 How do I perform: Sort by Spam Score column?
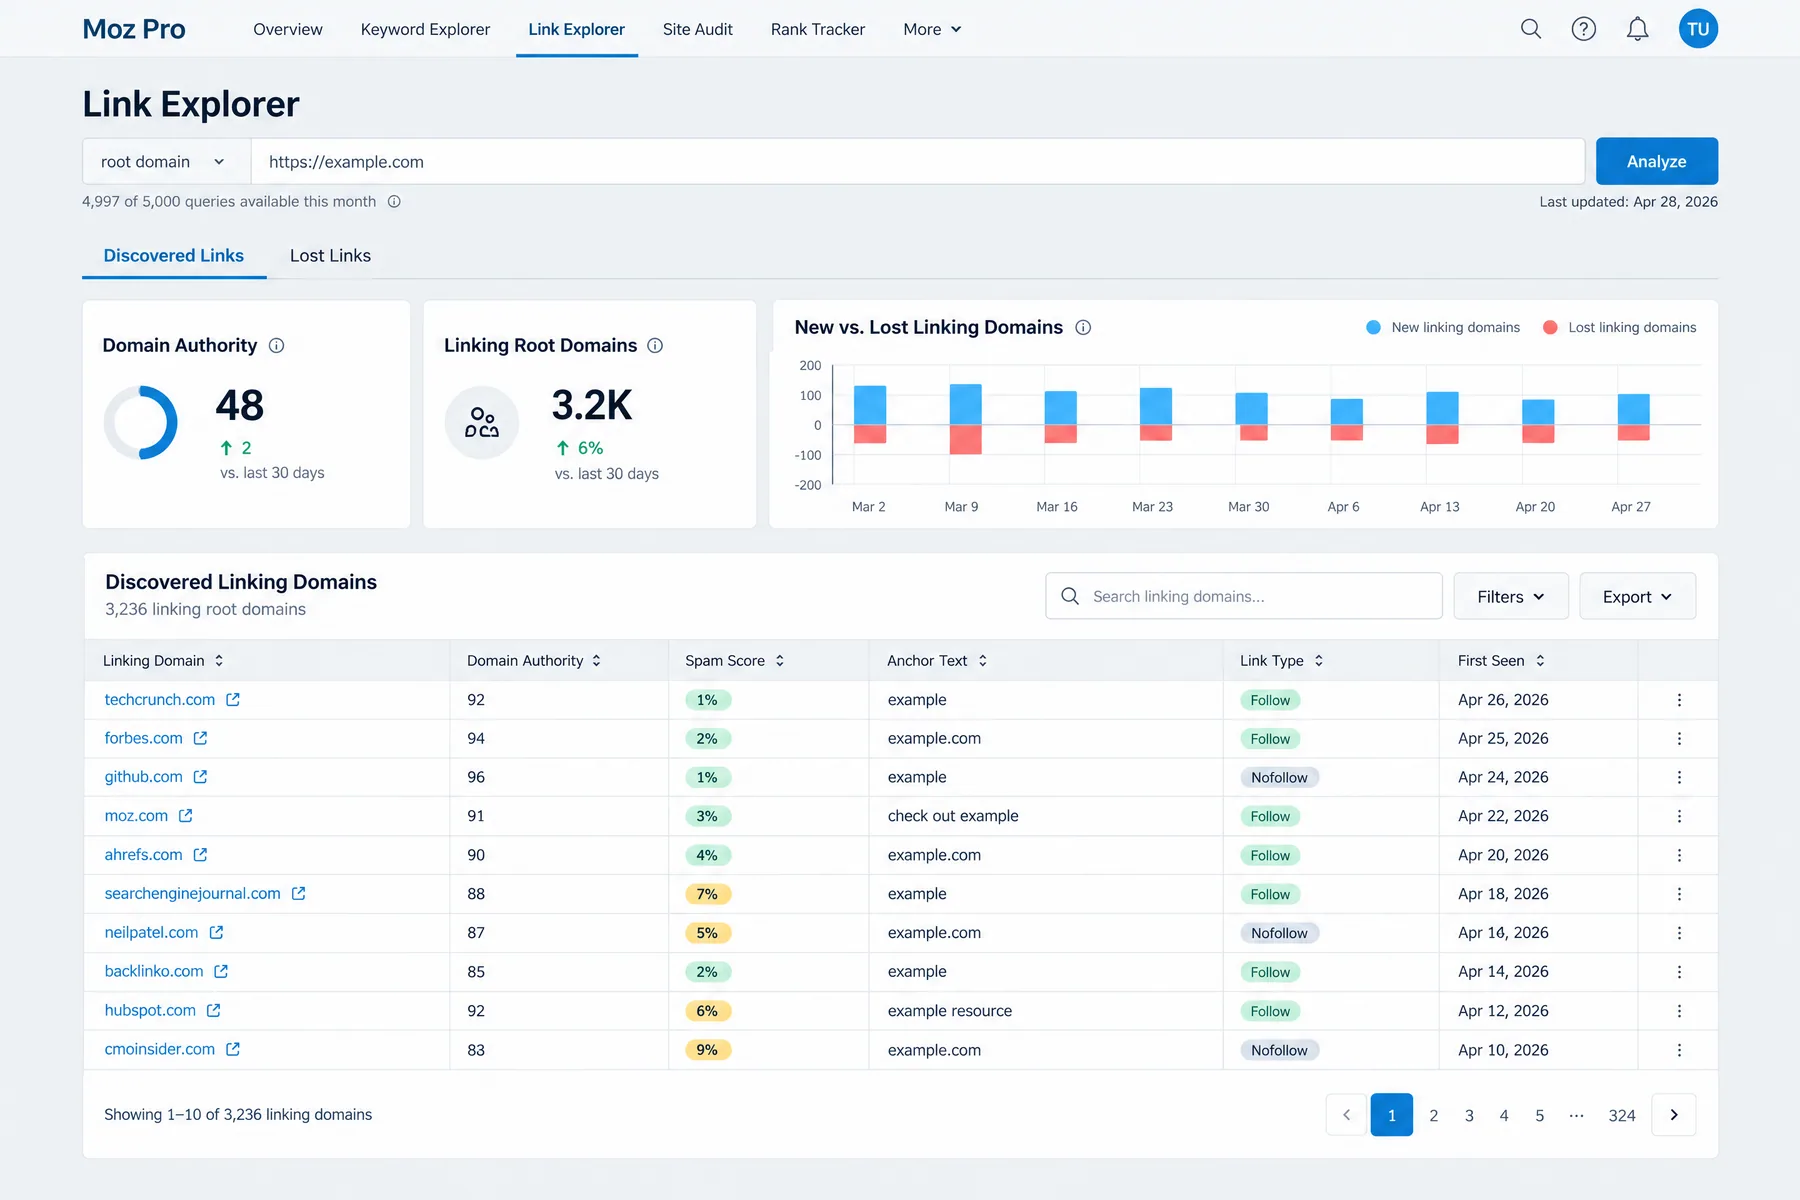(734, 661)
